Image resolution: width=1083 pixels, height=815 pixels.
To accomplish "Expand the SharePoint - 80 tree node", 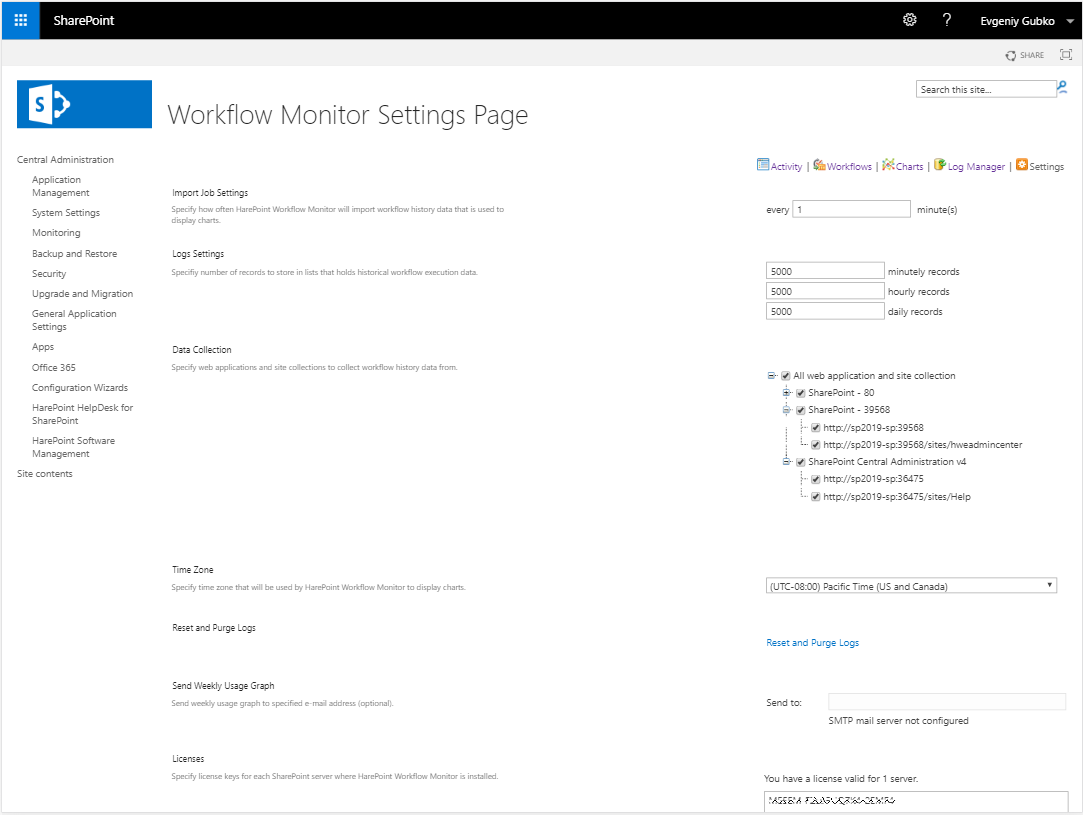I will point(787,393).
